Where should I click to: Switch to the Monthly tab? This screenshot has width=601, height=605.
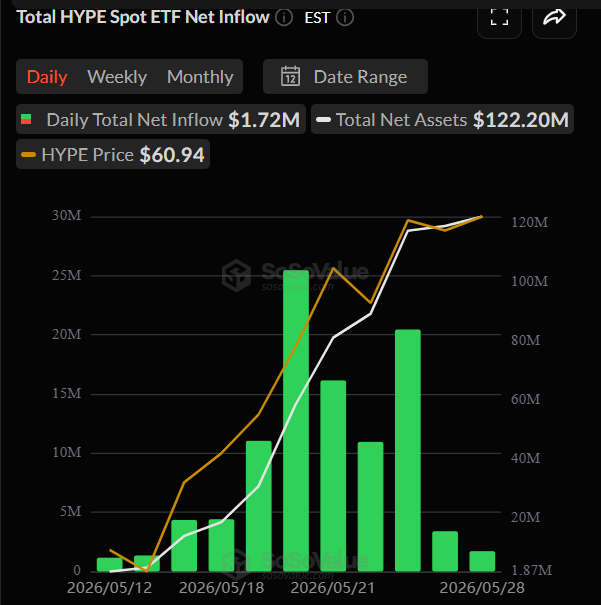click(x=200, y=77)
